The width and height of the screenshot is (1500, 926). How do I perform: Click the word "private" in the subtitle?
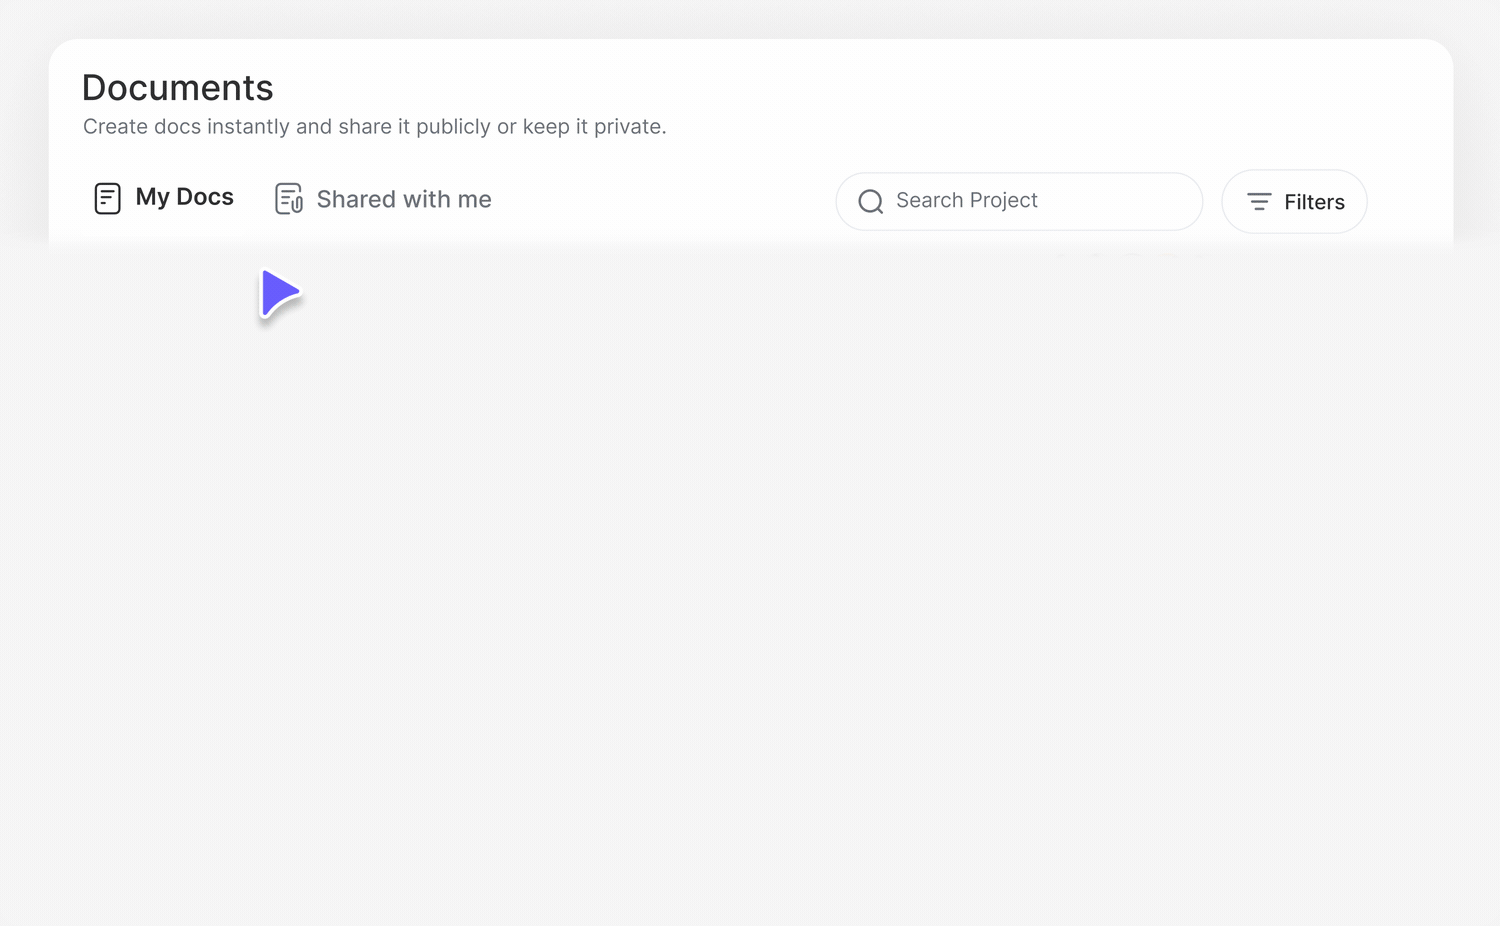(627, 127)
